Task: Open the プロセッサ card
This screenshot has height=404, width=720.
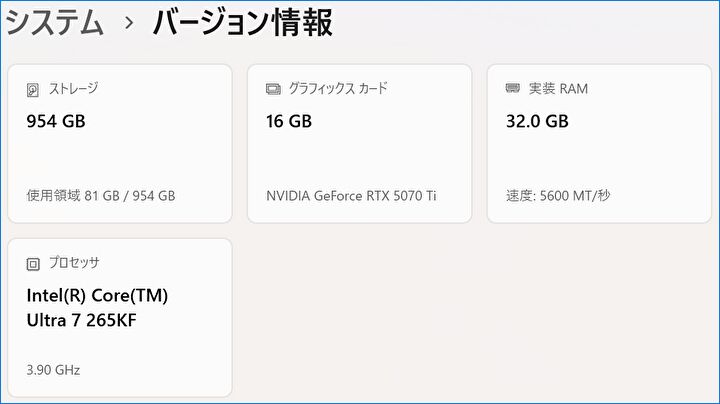Action: [120, 317]
